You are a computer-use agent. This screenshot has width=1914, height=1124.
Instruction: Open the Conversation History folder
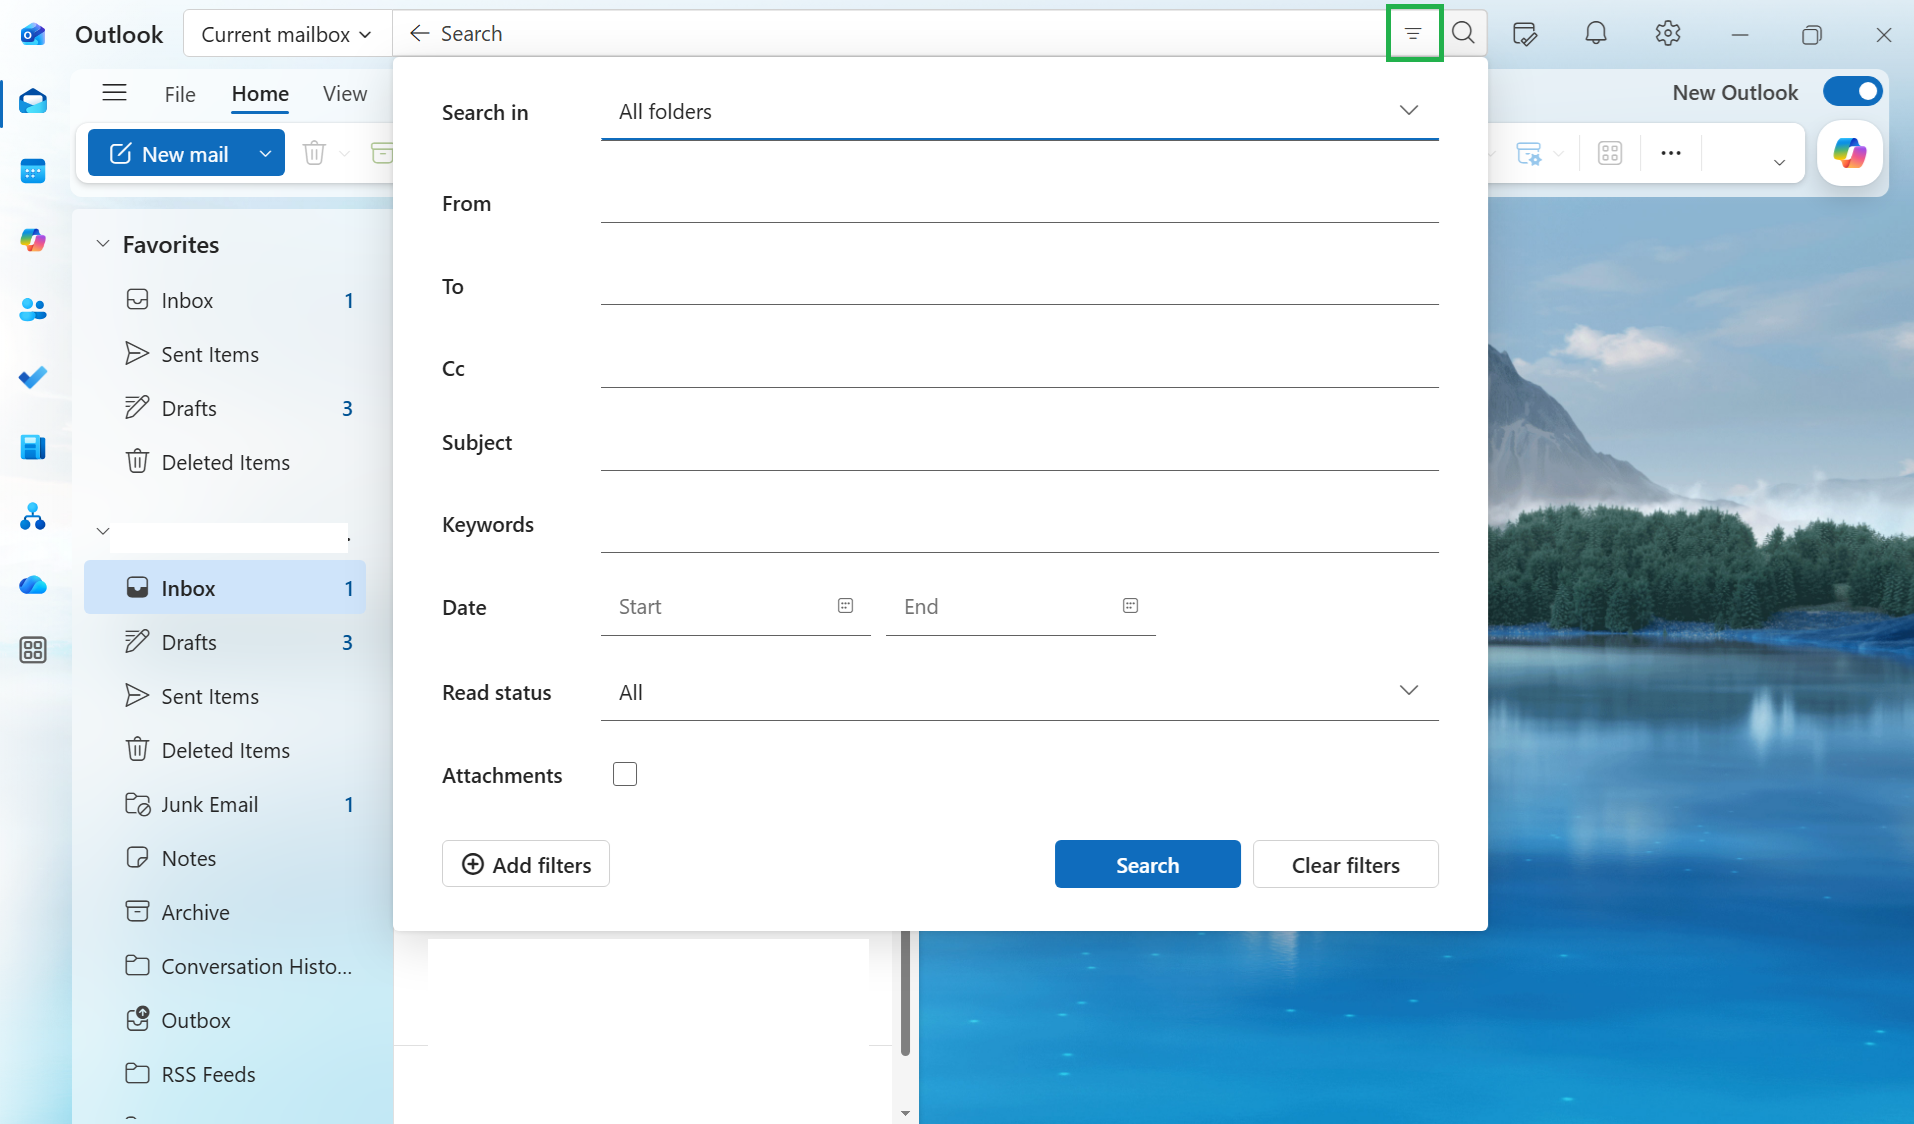225,966
